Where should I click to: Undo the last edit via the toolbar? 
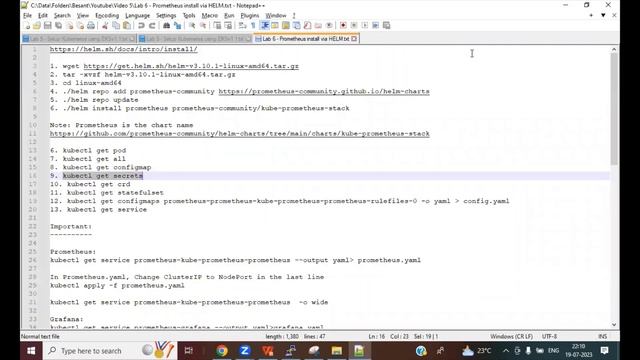click(141, 26)
